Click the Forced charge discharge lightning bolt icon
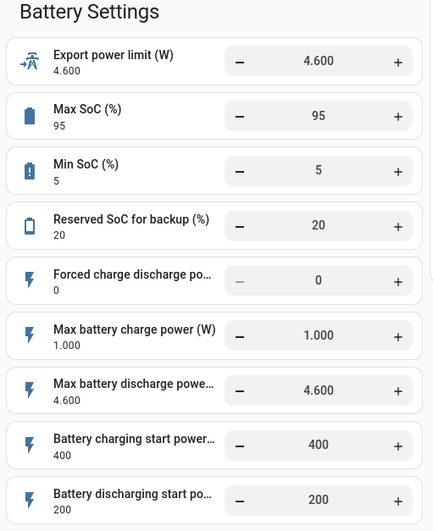 coord(30,280)
